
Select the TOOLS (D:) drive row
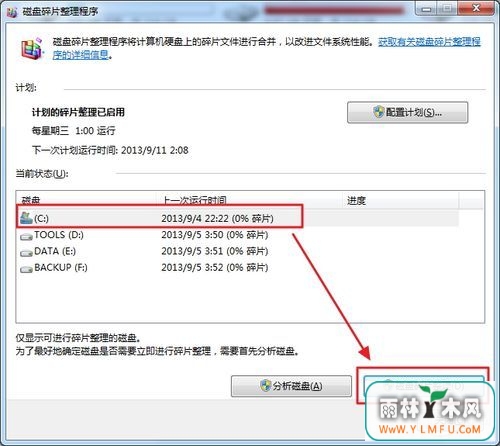pos(238,235)
